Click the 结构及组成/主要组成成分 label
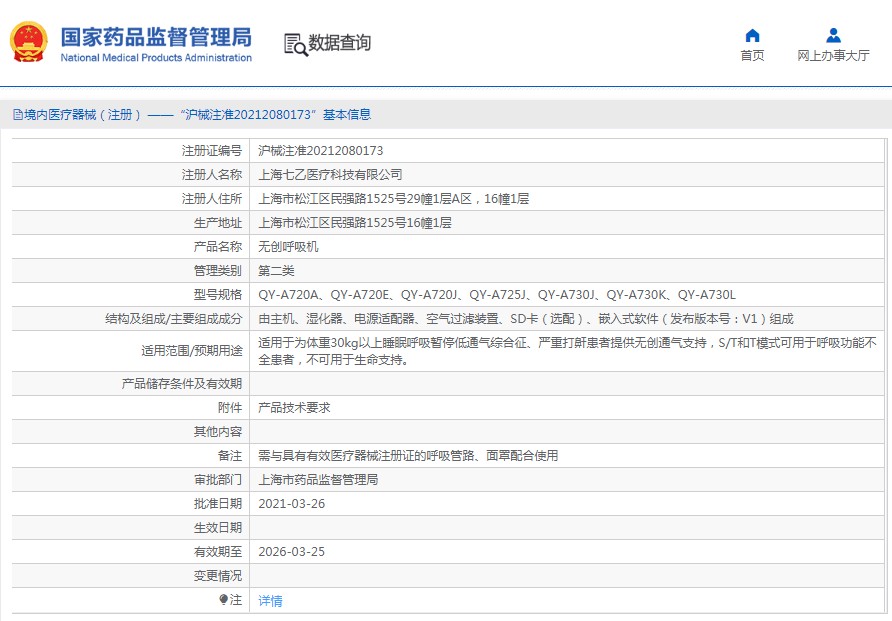Image resolution: width=892 pixels, height=621 pixels. (x=174, y=318)
